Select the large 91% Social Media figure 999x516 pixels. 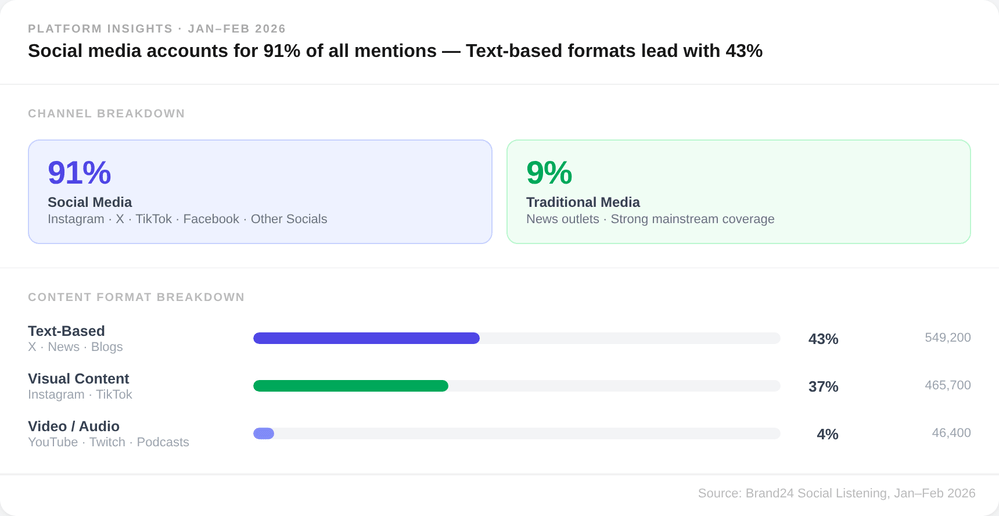coord(79,173)
